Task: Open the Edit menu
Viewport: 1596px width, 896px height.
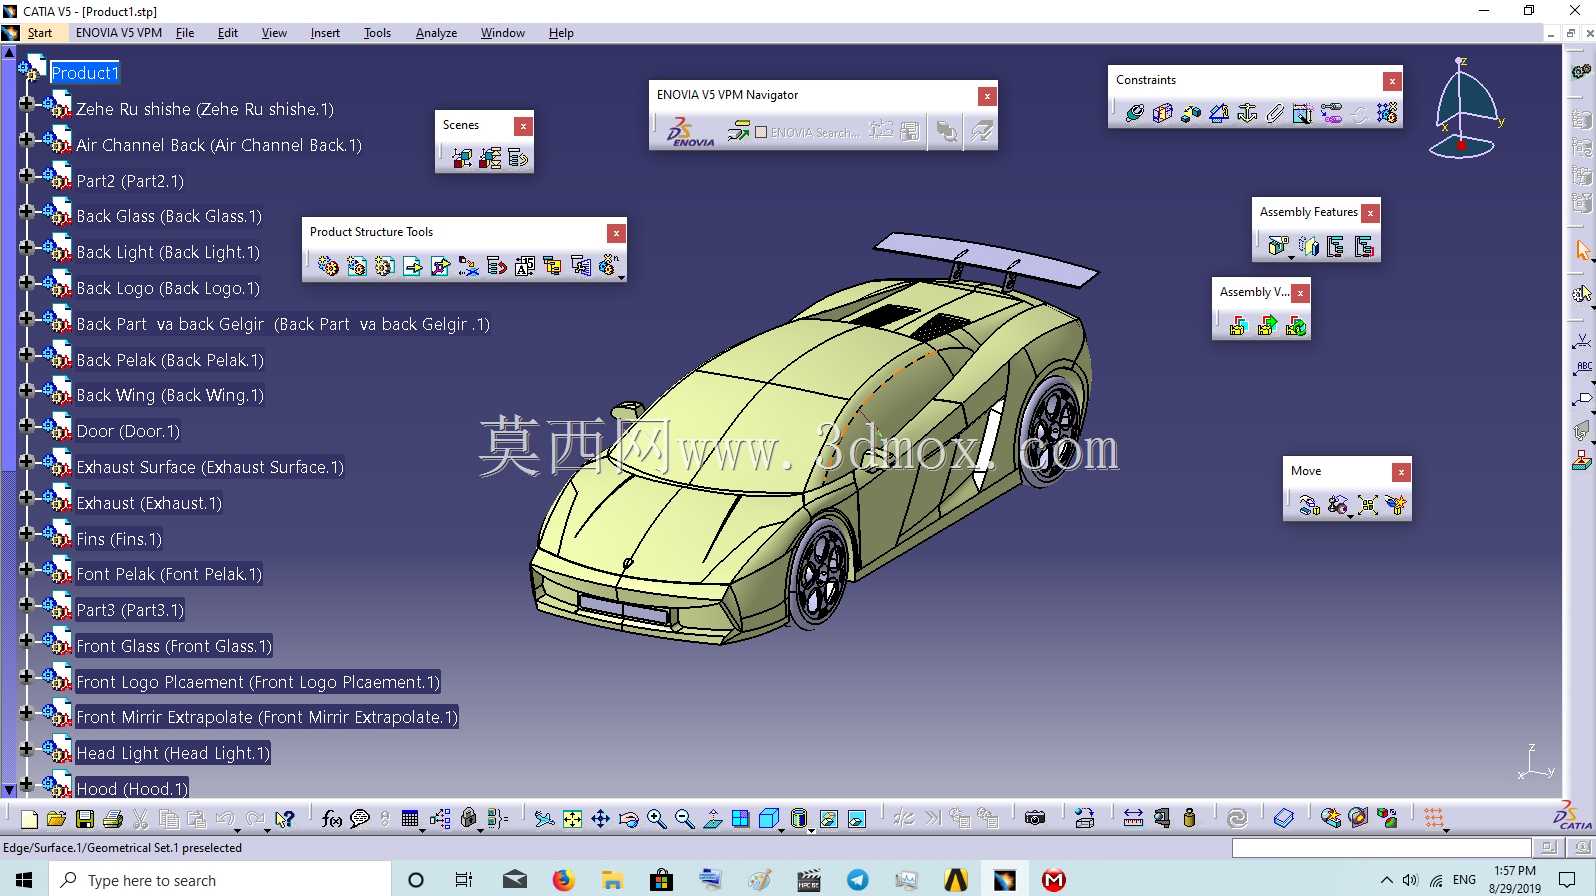Action: pyautogui.click(x=228, y=33)
